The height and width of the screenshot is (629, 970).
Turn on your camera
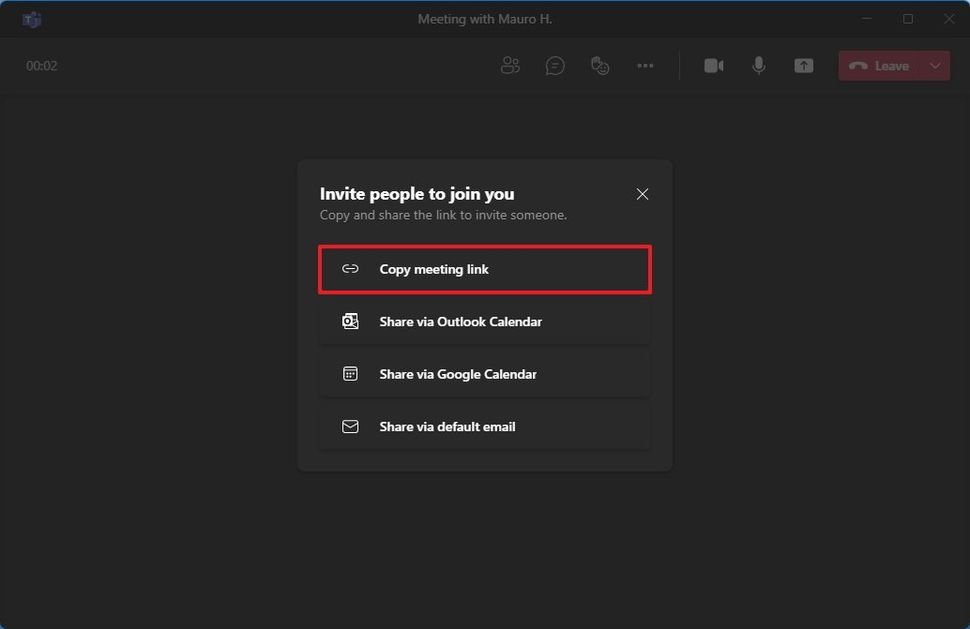coord(714,65)
